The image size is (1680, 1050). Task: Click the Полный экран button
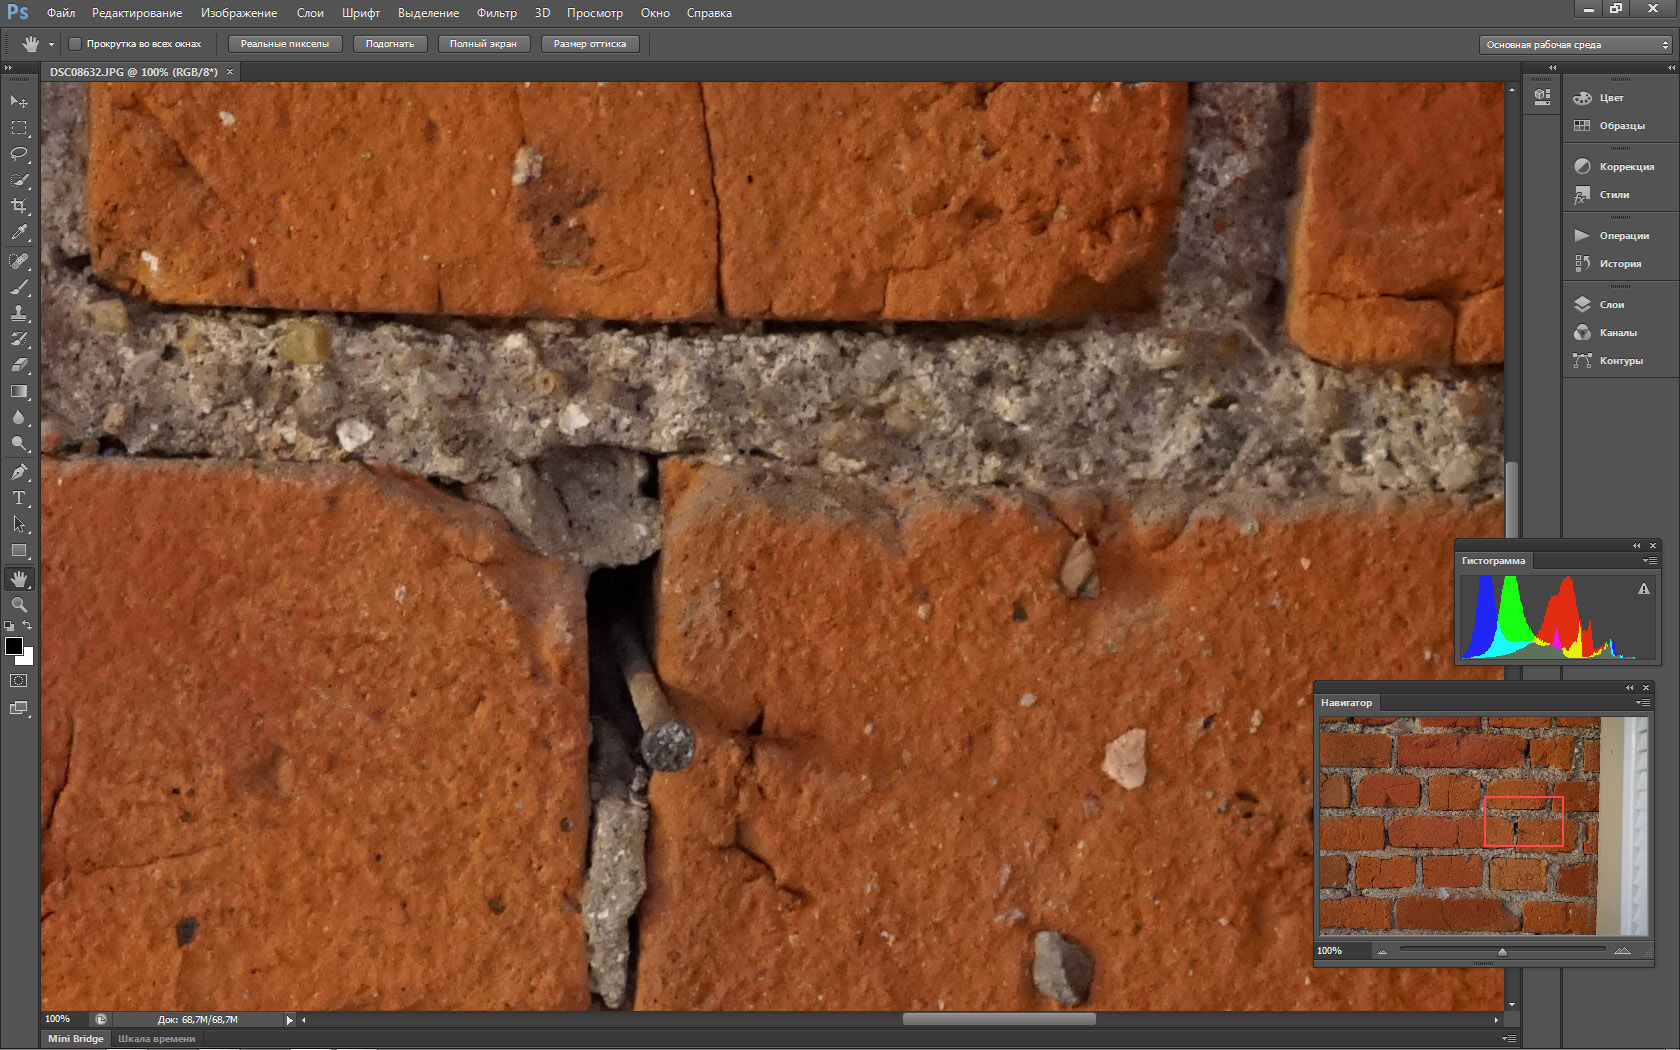pos(483,44)
